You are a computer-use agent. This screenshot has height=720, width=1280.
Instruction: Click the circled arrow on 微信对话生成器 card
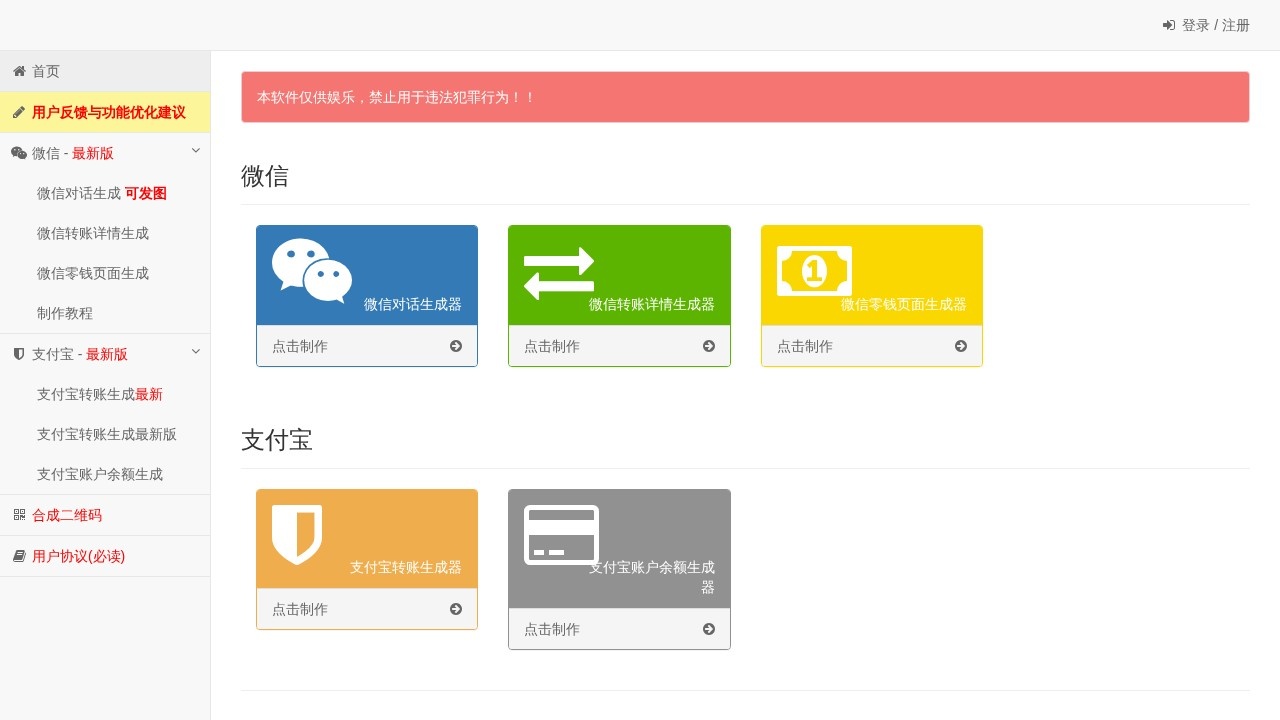[x=455, y=345]
